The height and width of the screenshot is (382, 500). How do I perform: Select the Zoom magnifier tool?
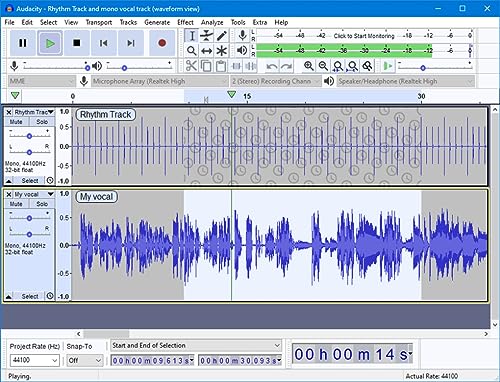pos(192,51)
